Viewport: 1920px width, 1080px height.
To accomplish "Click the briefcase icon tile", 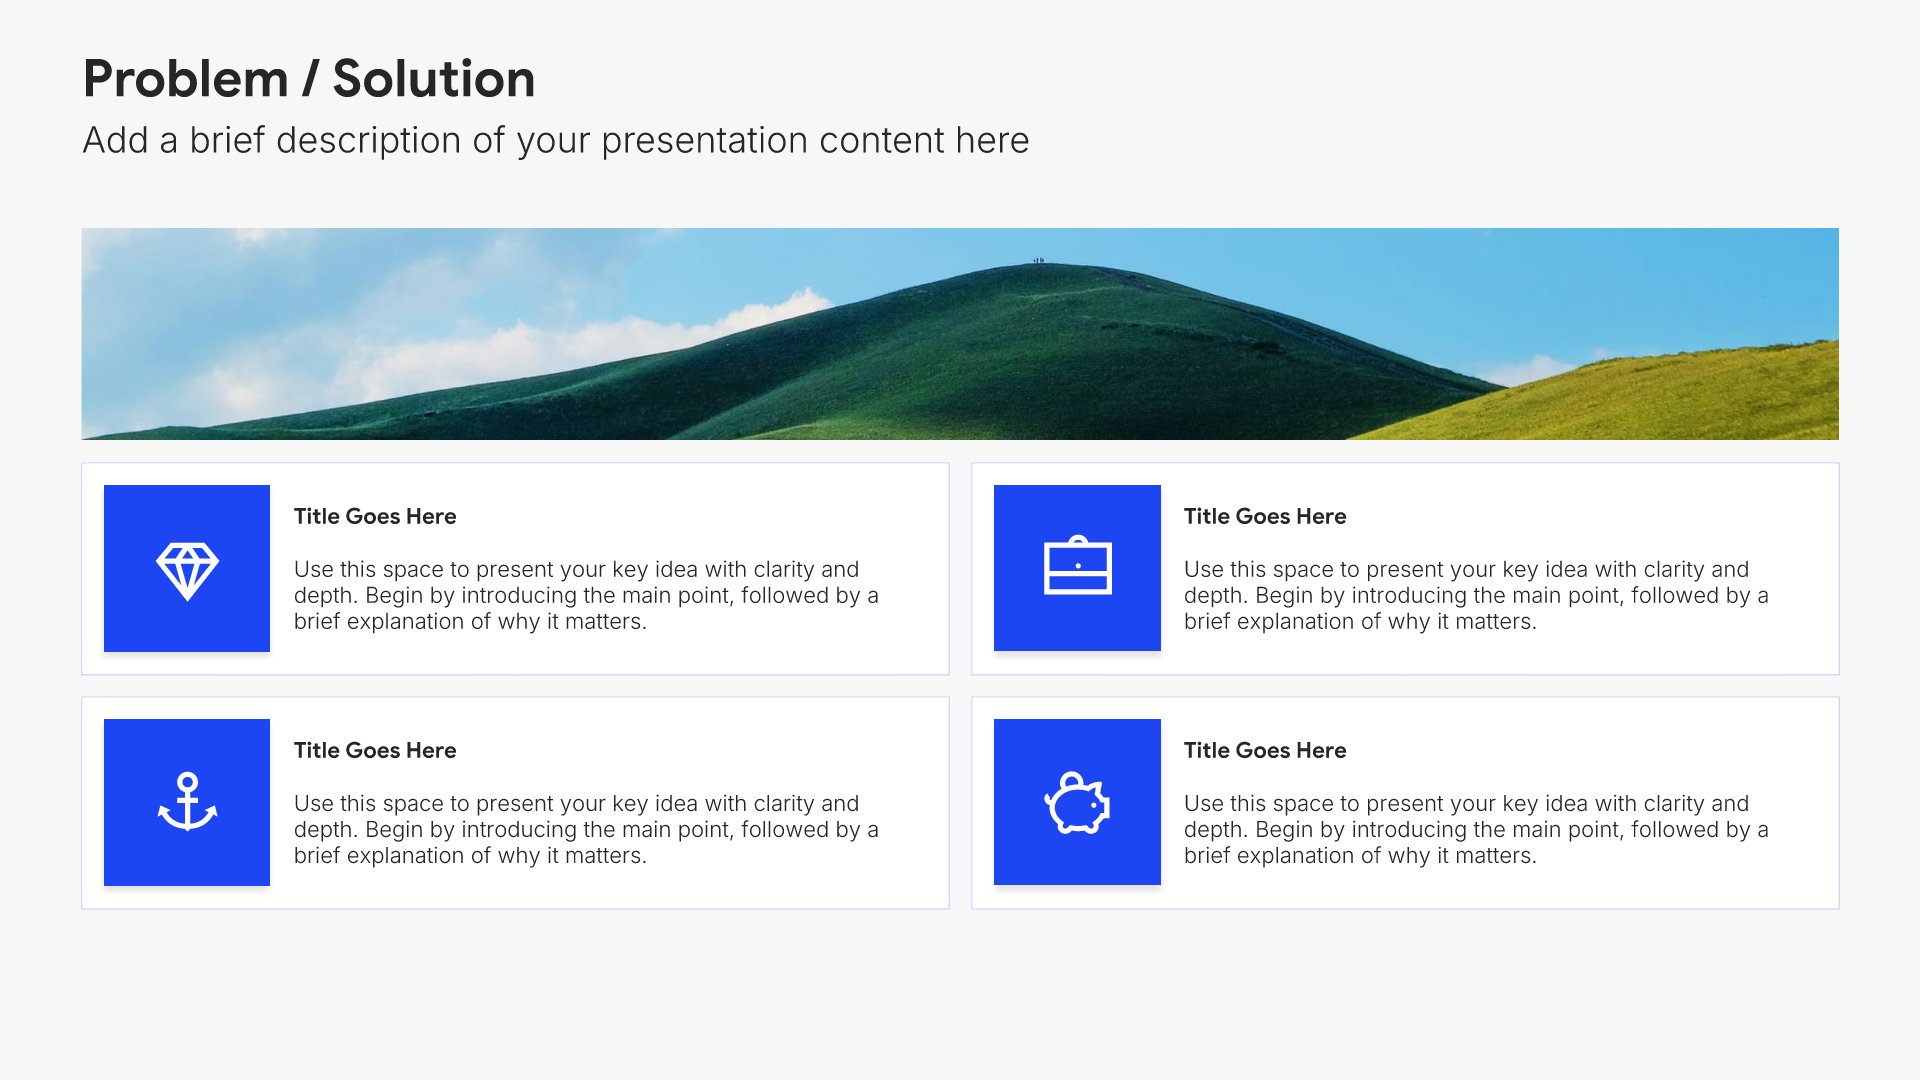I will click(x=1077, y=568).
